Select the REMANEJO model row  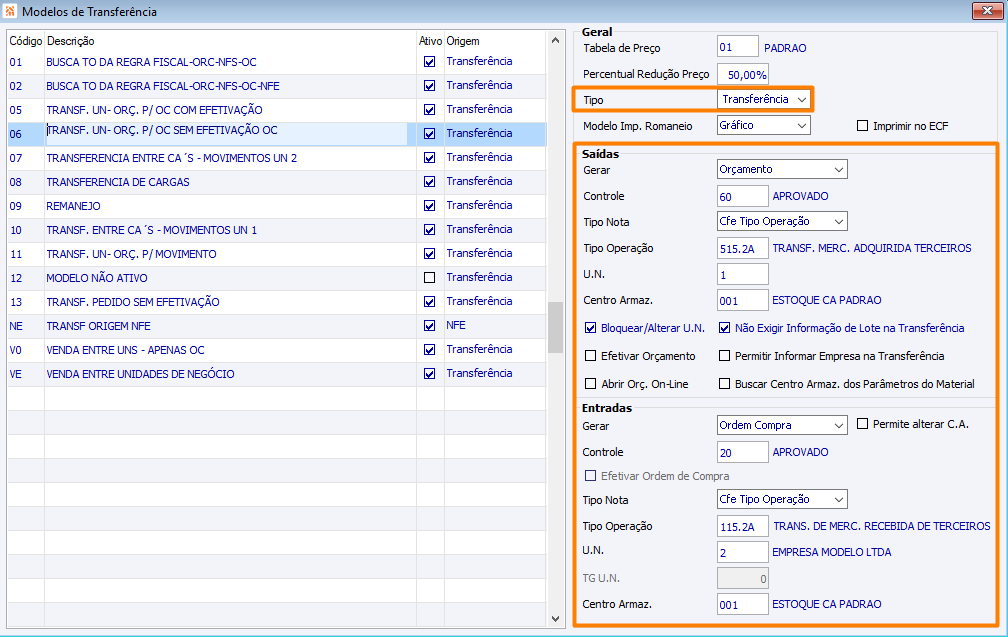(x=276, y=206)
